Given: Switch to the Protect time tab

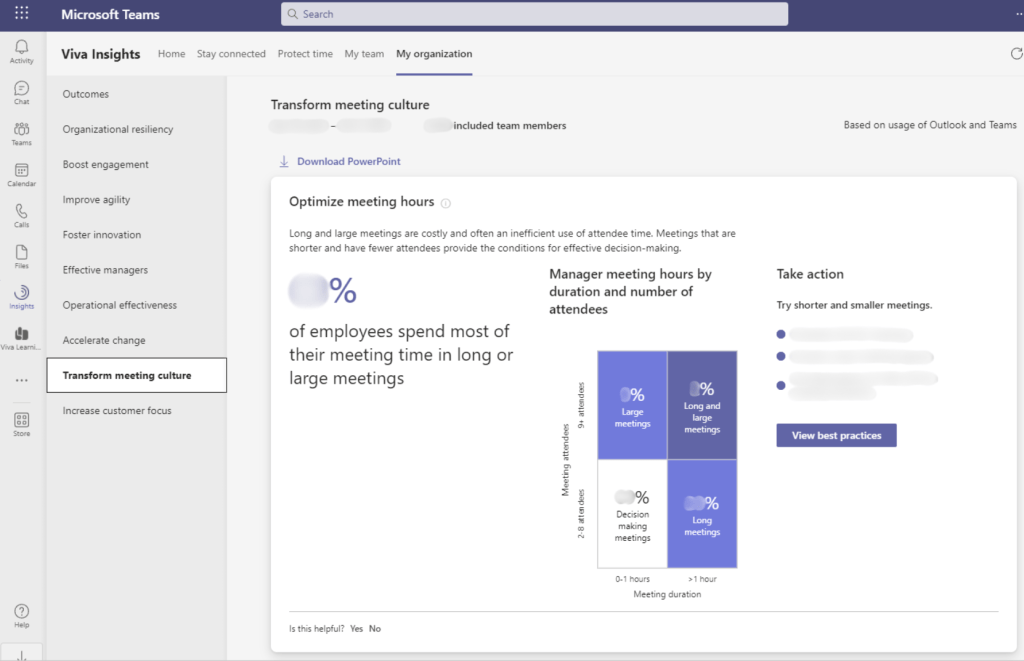Looking at the screenshot, I should click(305, 54).
